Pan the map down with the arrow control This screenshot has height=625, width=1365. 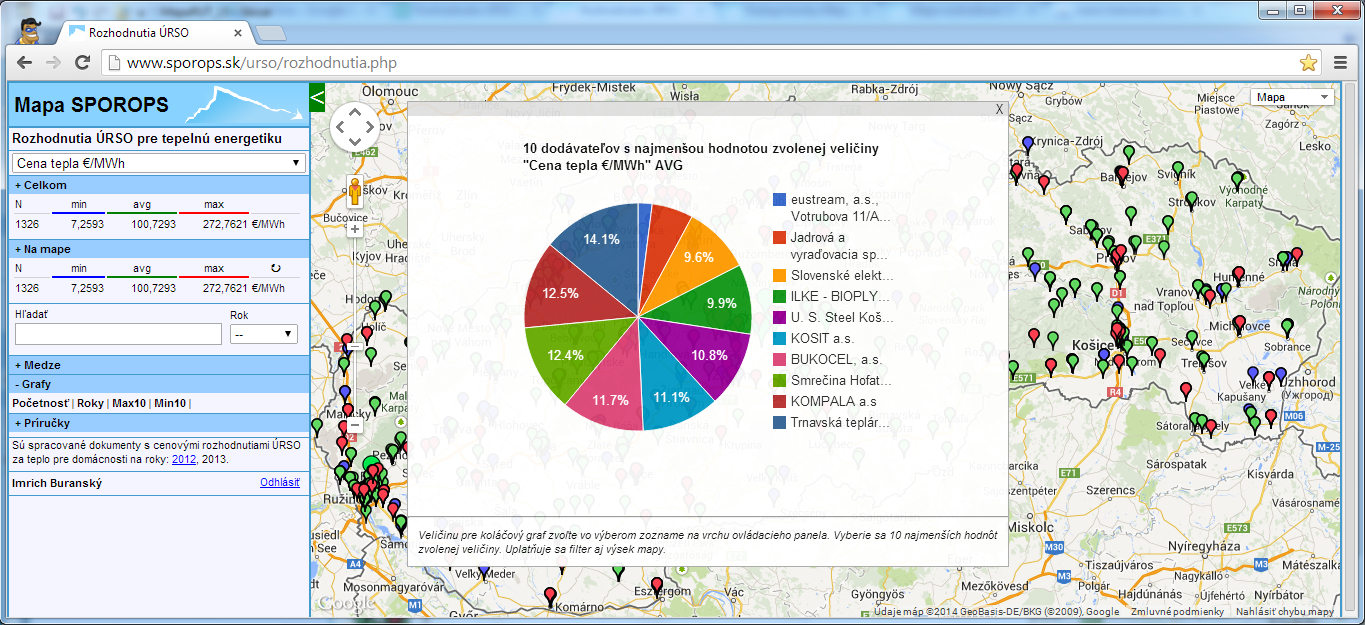(354, 144)
